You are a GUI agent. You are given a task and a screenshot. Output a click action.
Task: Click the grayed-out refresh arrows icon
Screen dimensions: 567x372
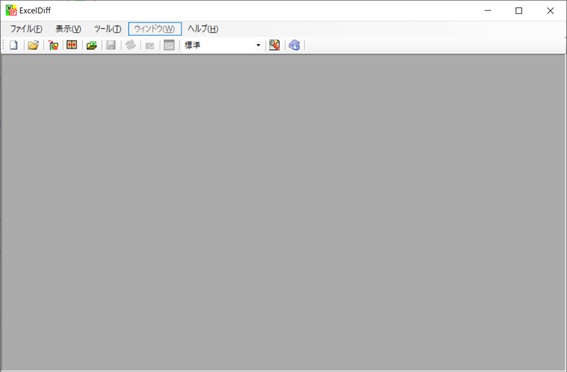pos(131,45)
